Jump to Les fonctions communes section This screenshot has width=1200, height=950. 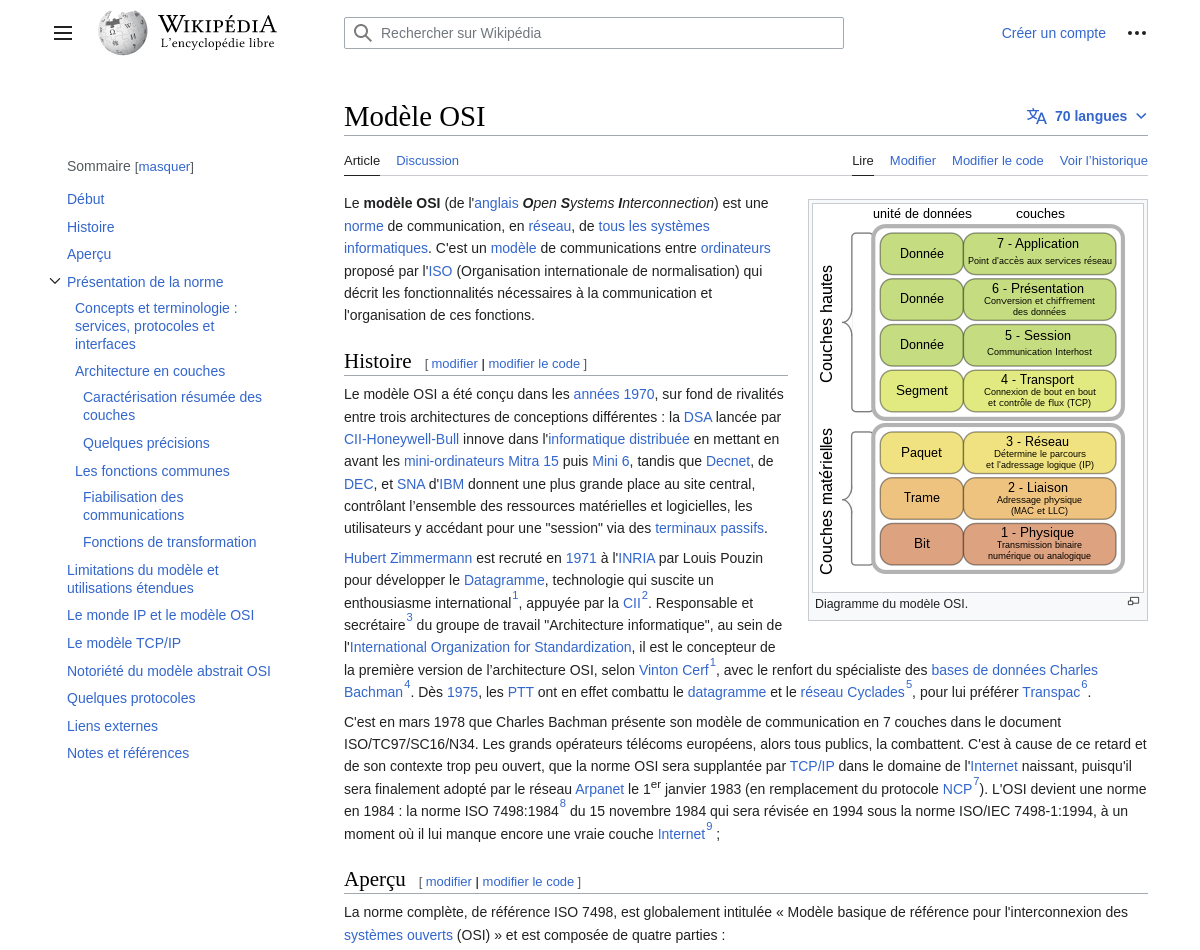(152, 471)
